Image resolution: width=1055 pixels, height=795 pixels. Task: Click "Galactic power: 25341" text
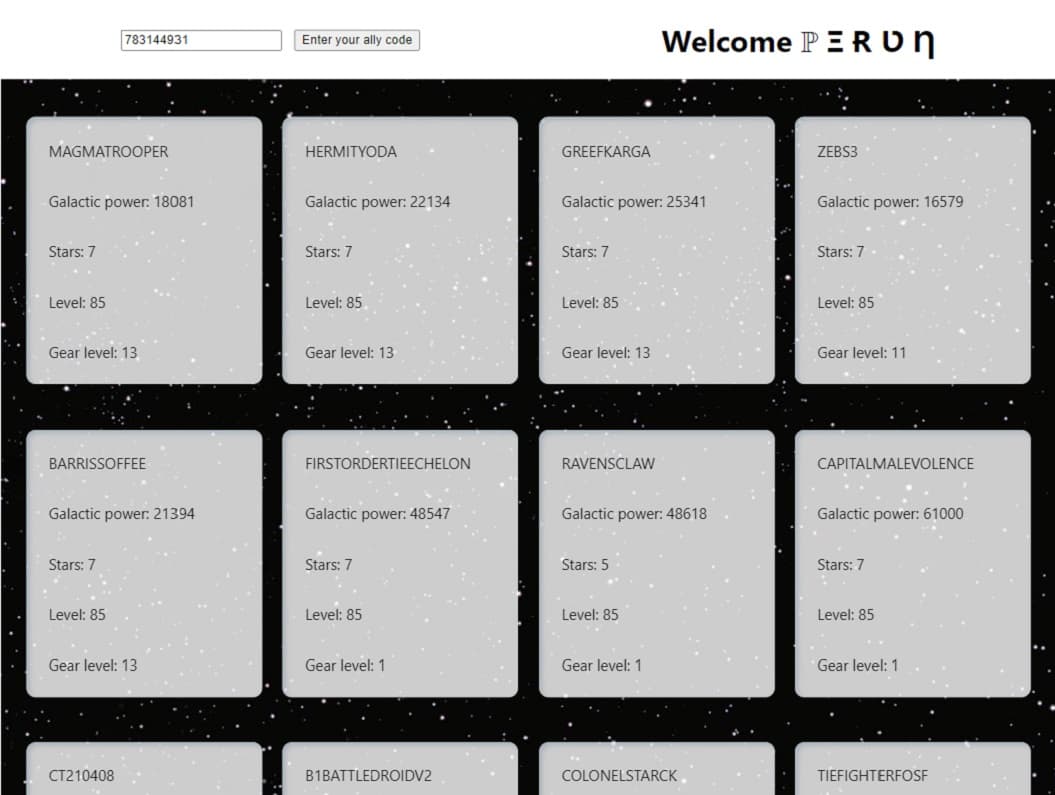pos(634,202)
